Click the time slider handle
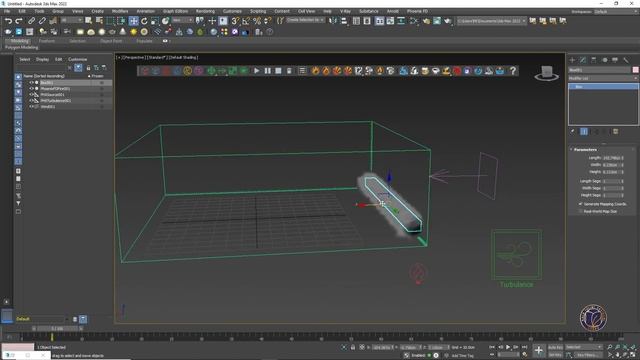 click(x=57, y=328)
